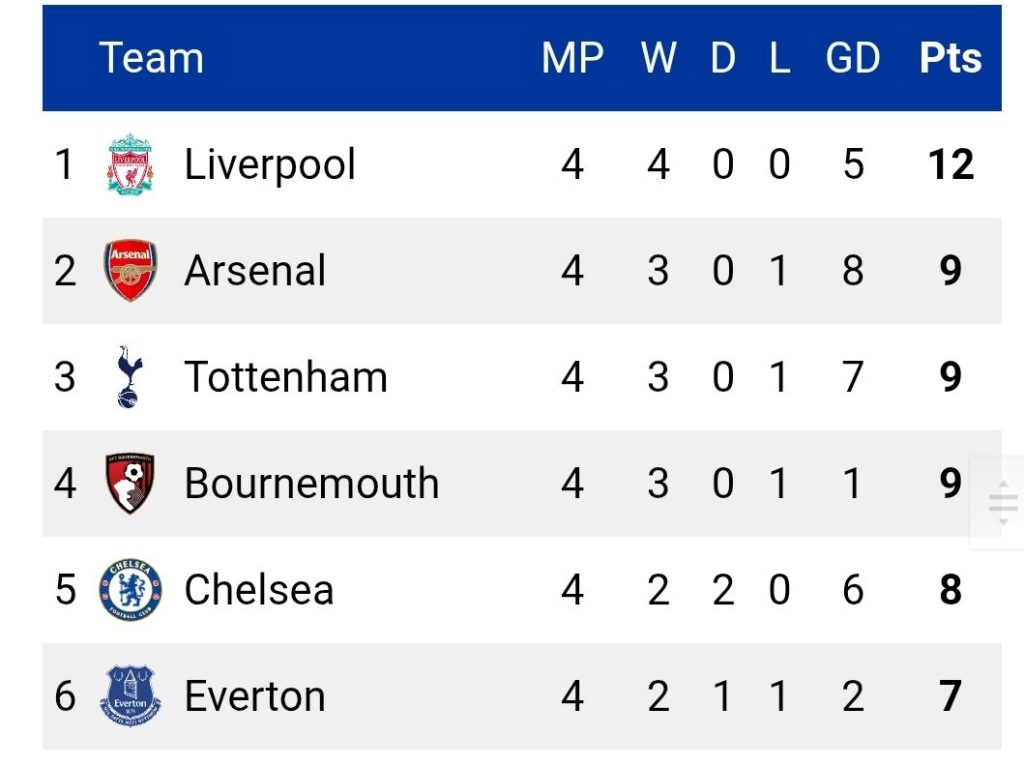Open the Everton team name
The image size is (1024, 767).
[255, 696]
